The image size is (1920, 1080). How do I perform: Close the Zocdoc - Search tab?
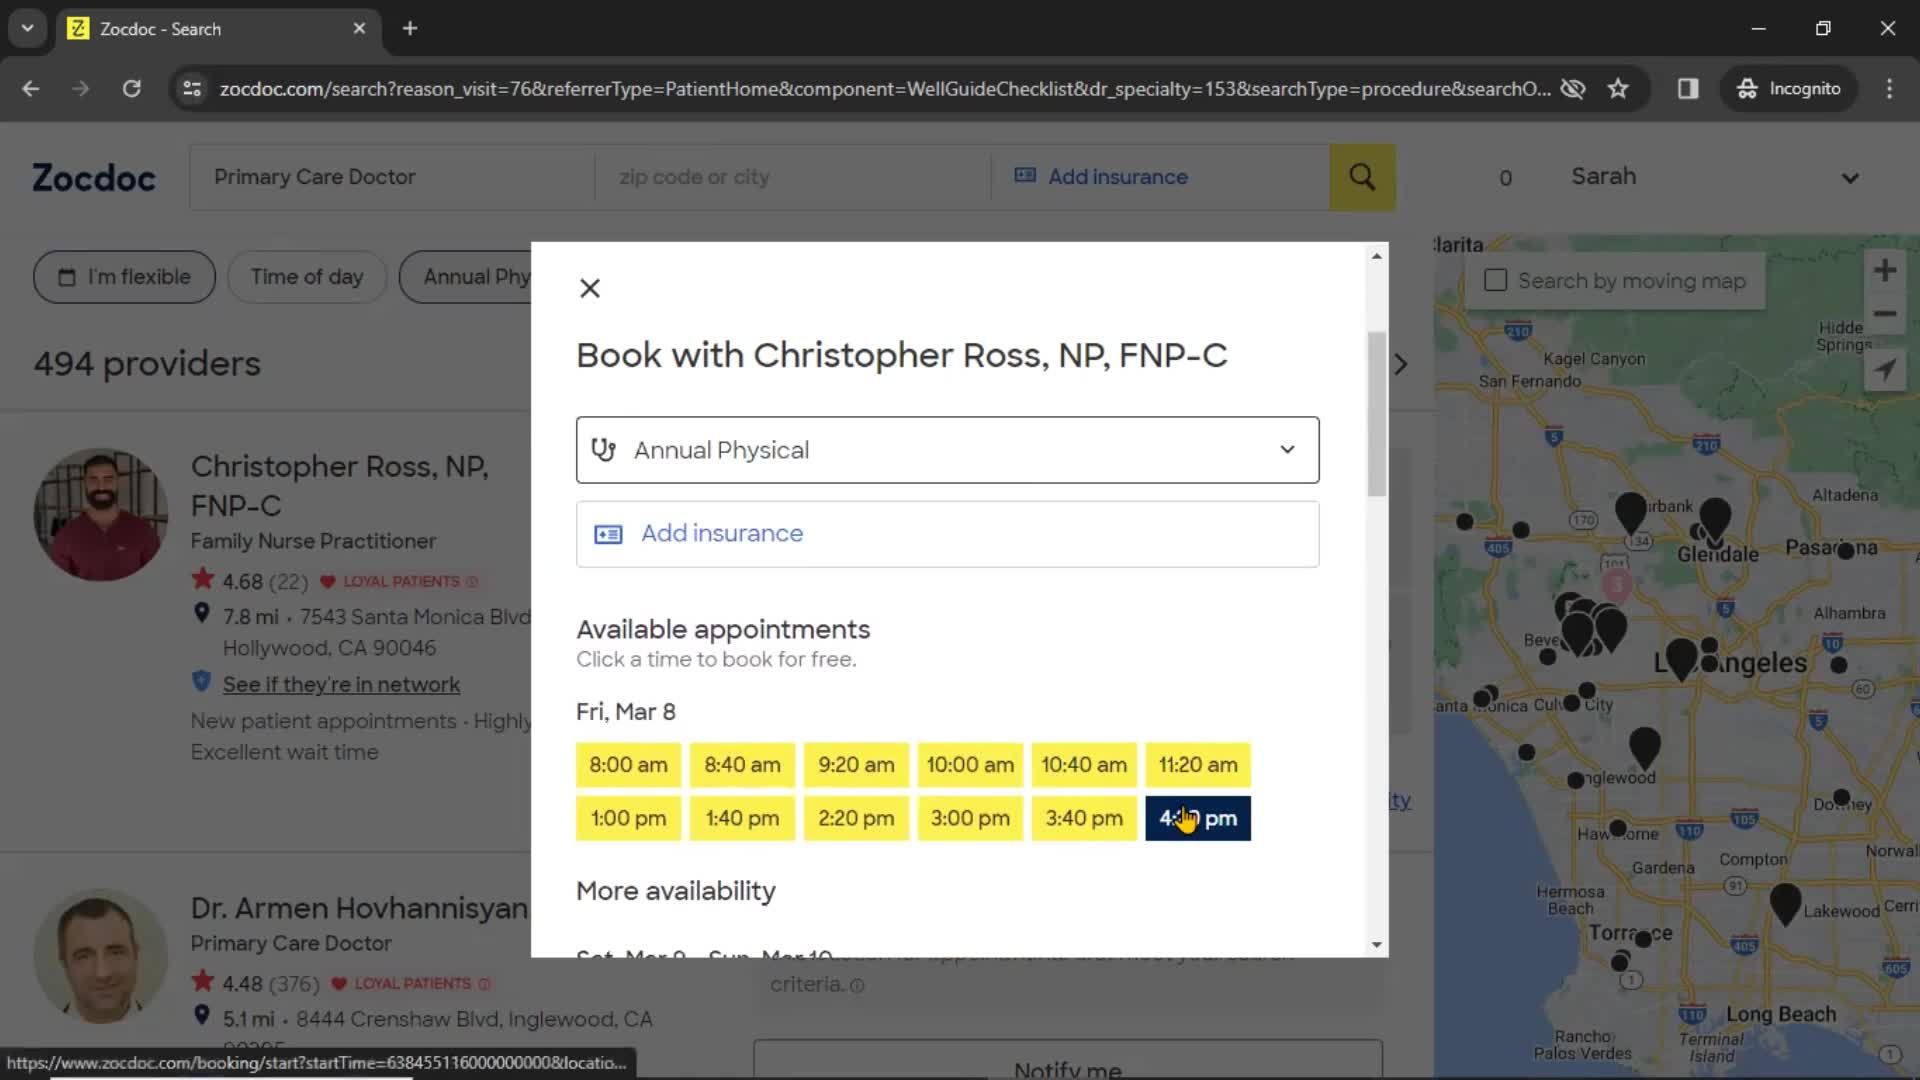pyautogui.click(x=359, y=29)
